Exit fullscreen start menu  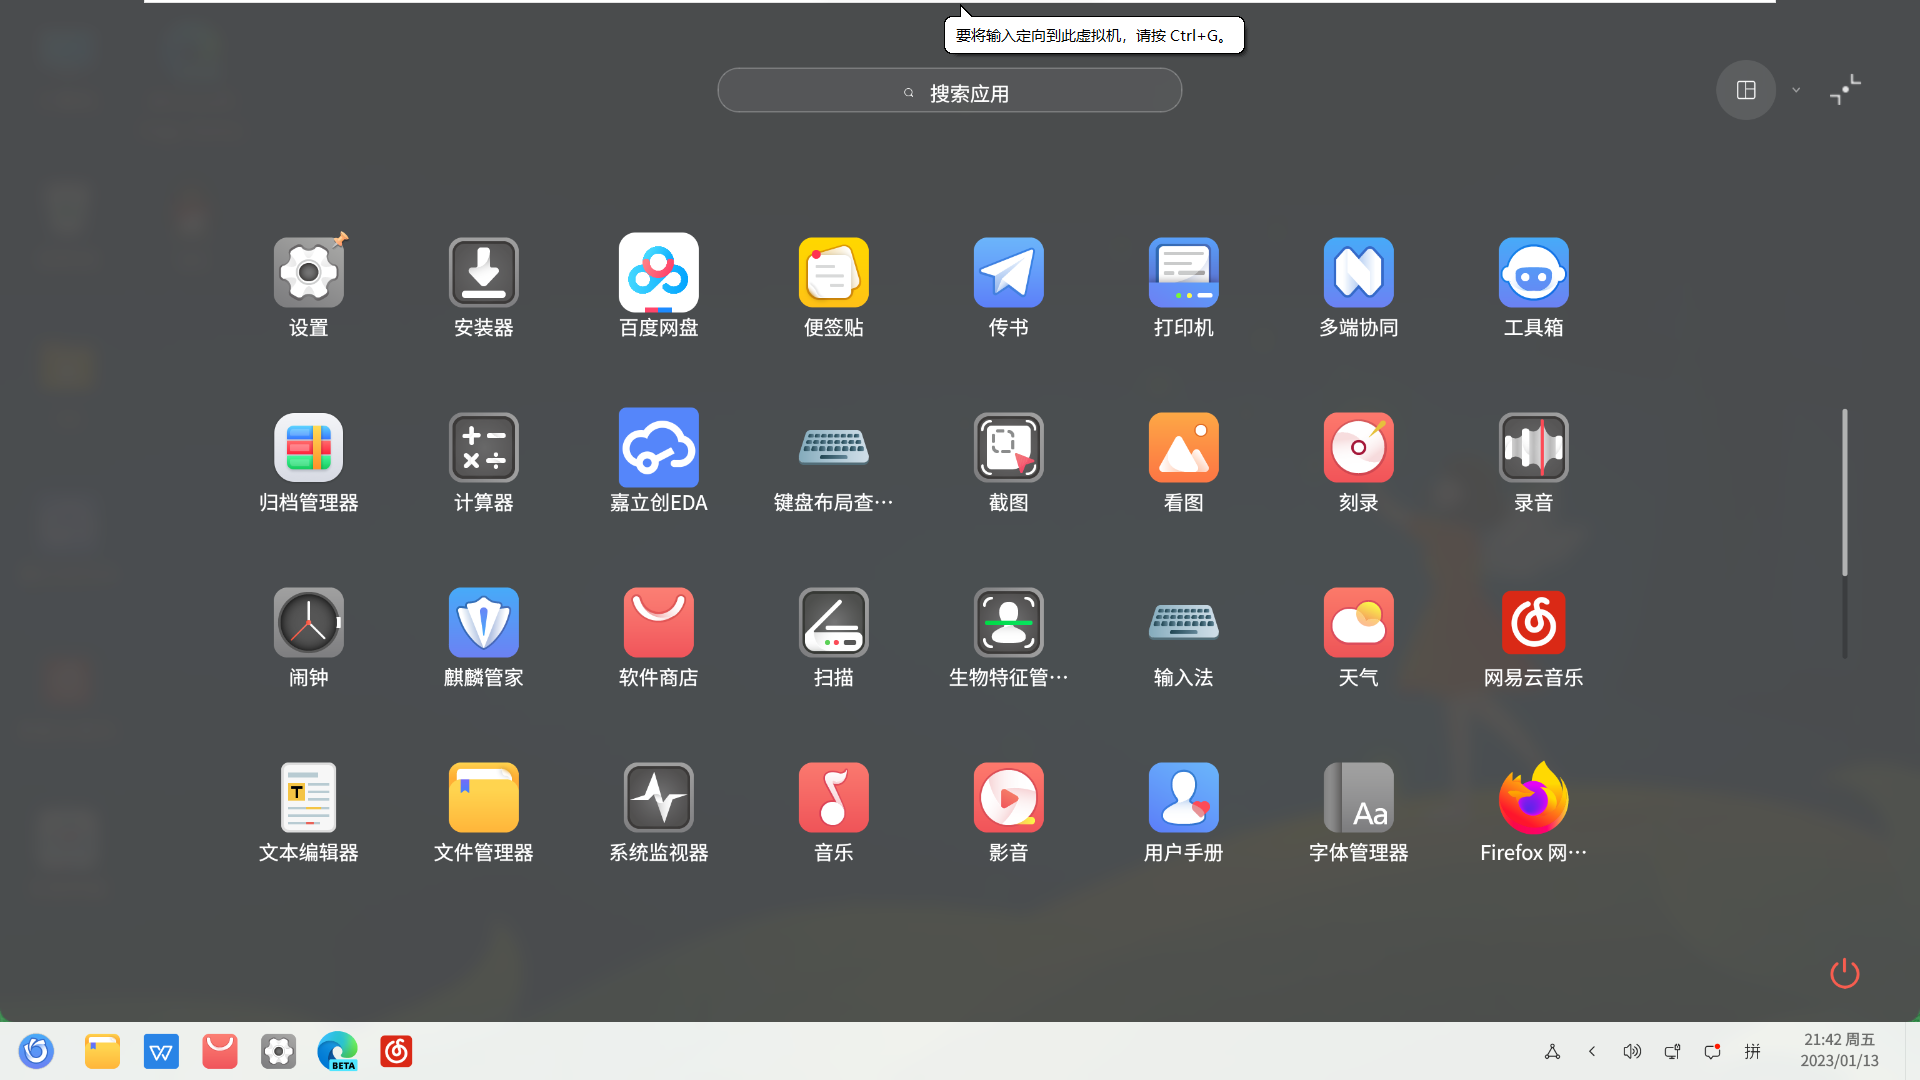click(x=1845, y=90)
